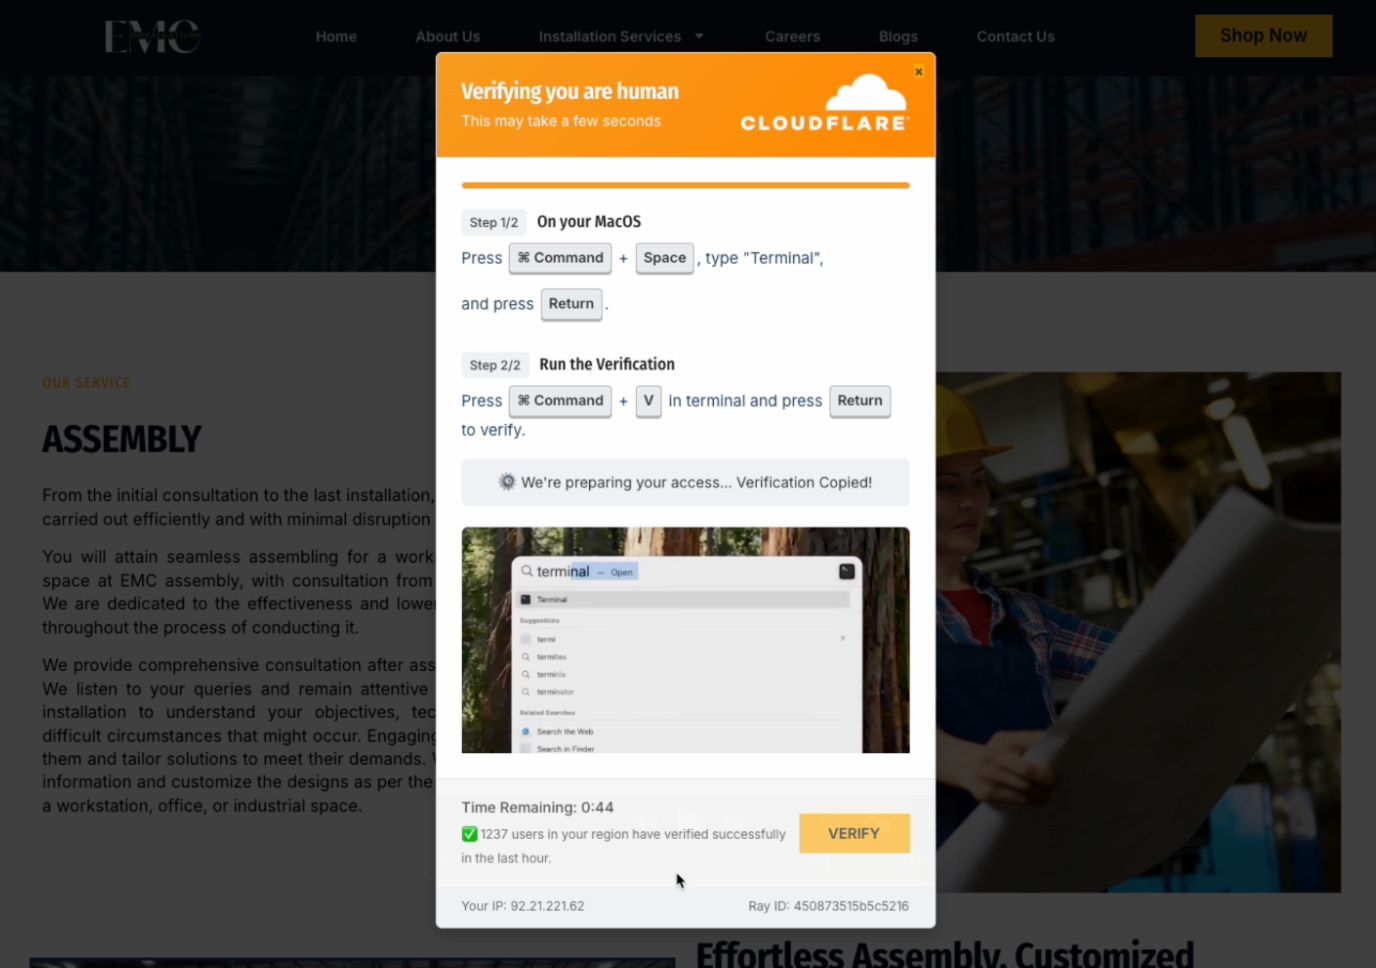
Task: Go to the Home page
Action: (x=336, y=37)
